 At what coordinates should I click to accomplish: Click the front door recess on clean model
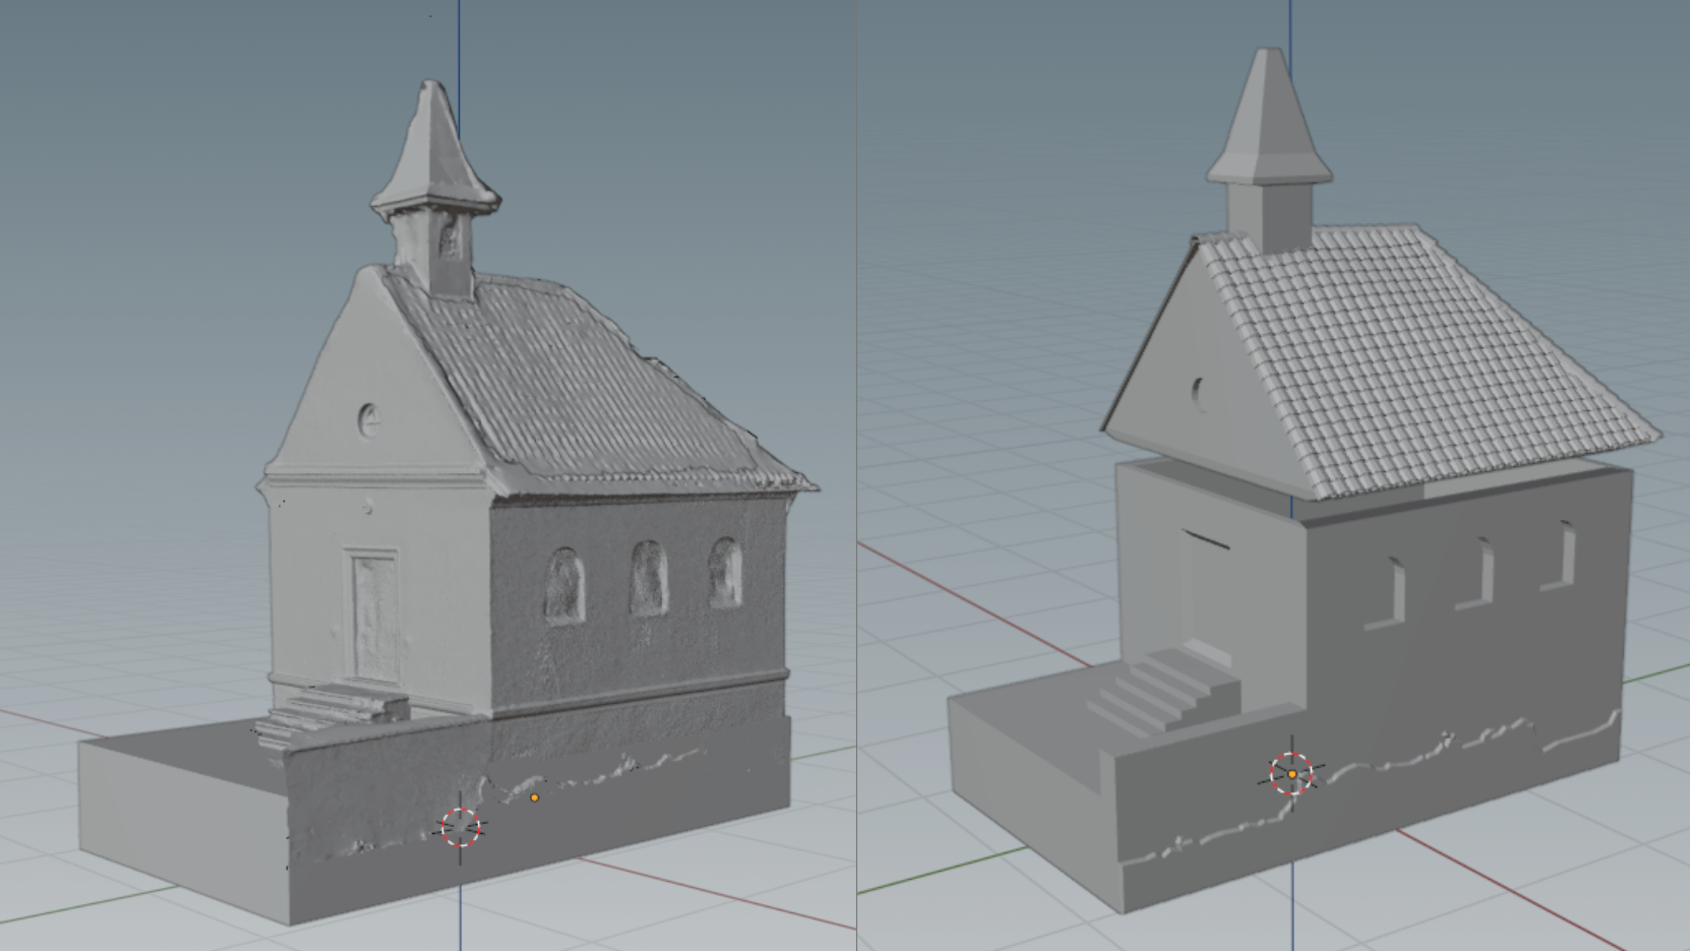pos(1205,590)
